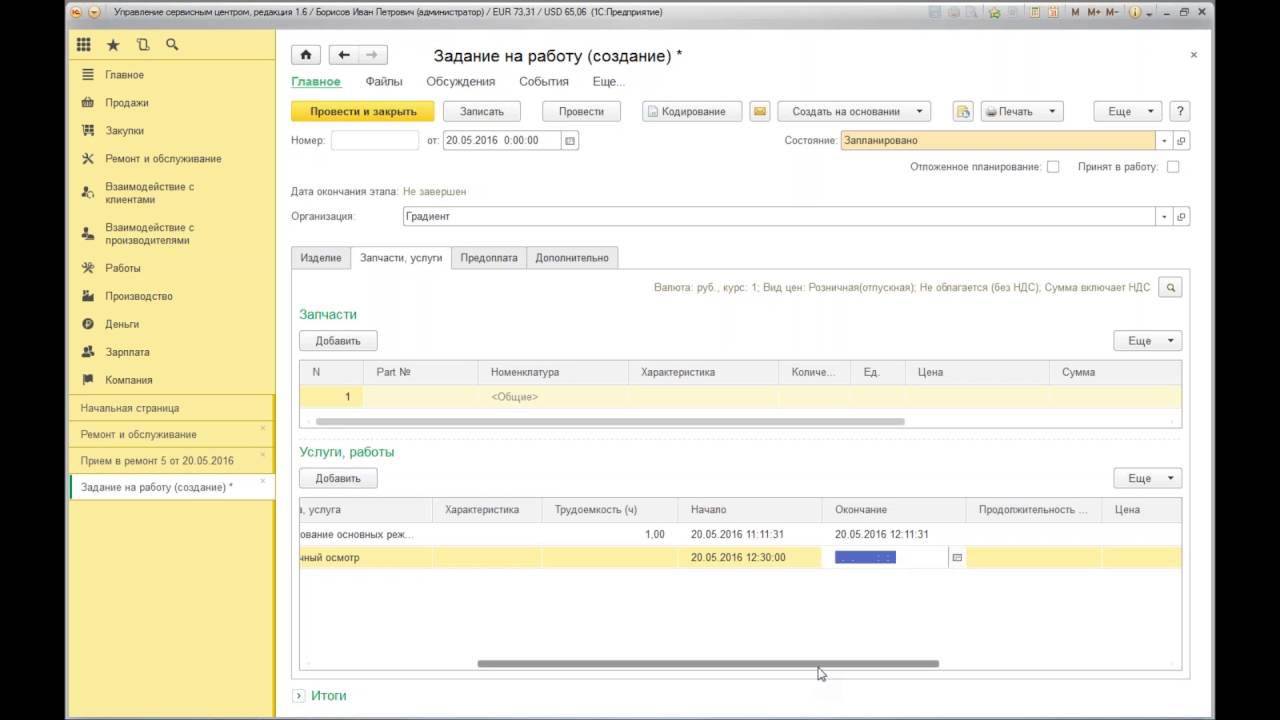The height and width of the screenshot is (720, 1280).
Task: Click Добавить button under Запчасти
Action: click(x=338, y=340)
